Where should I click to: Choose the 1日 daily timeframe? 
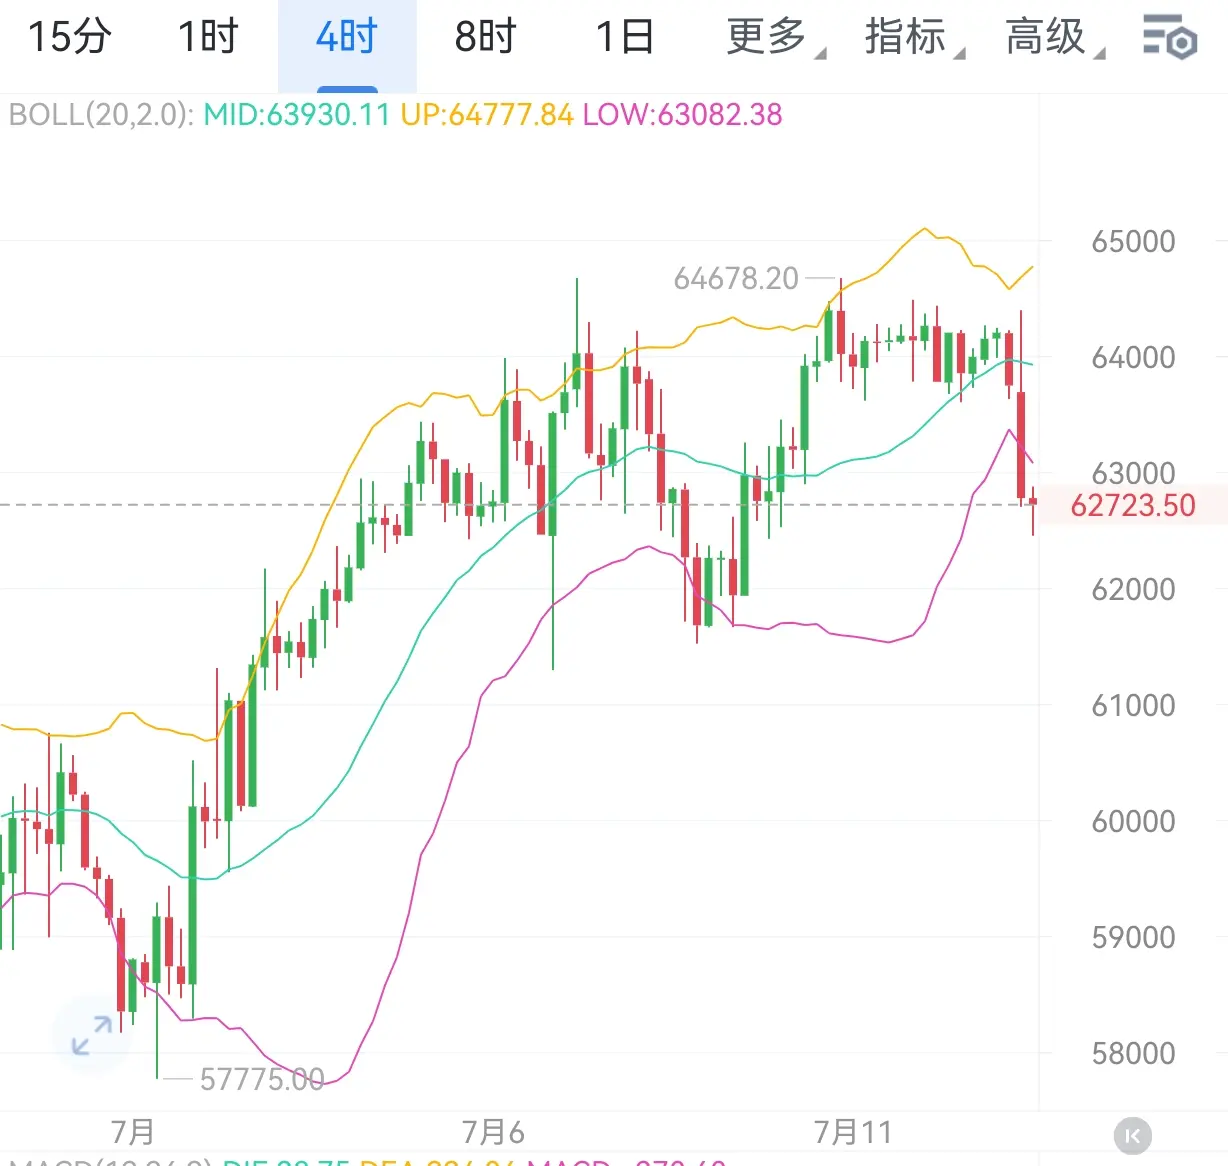624,37
